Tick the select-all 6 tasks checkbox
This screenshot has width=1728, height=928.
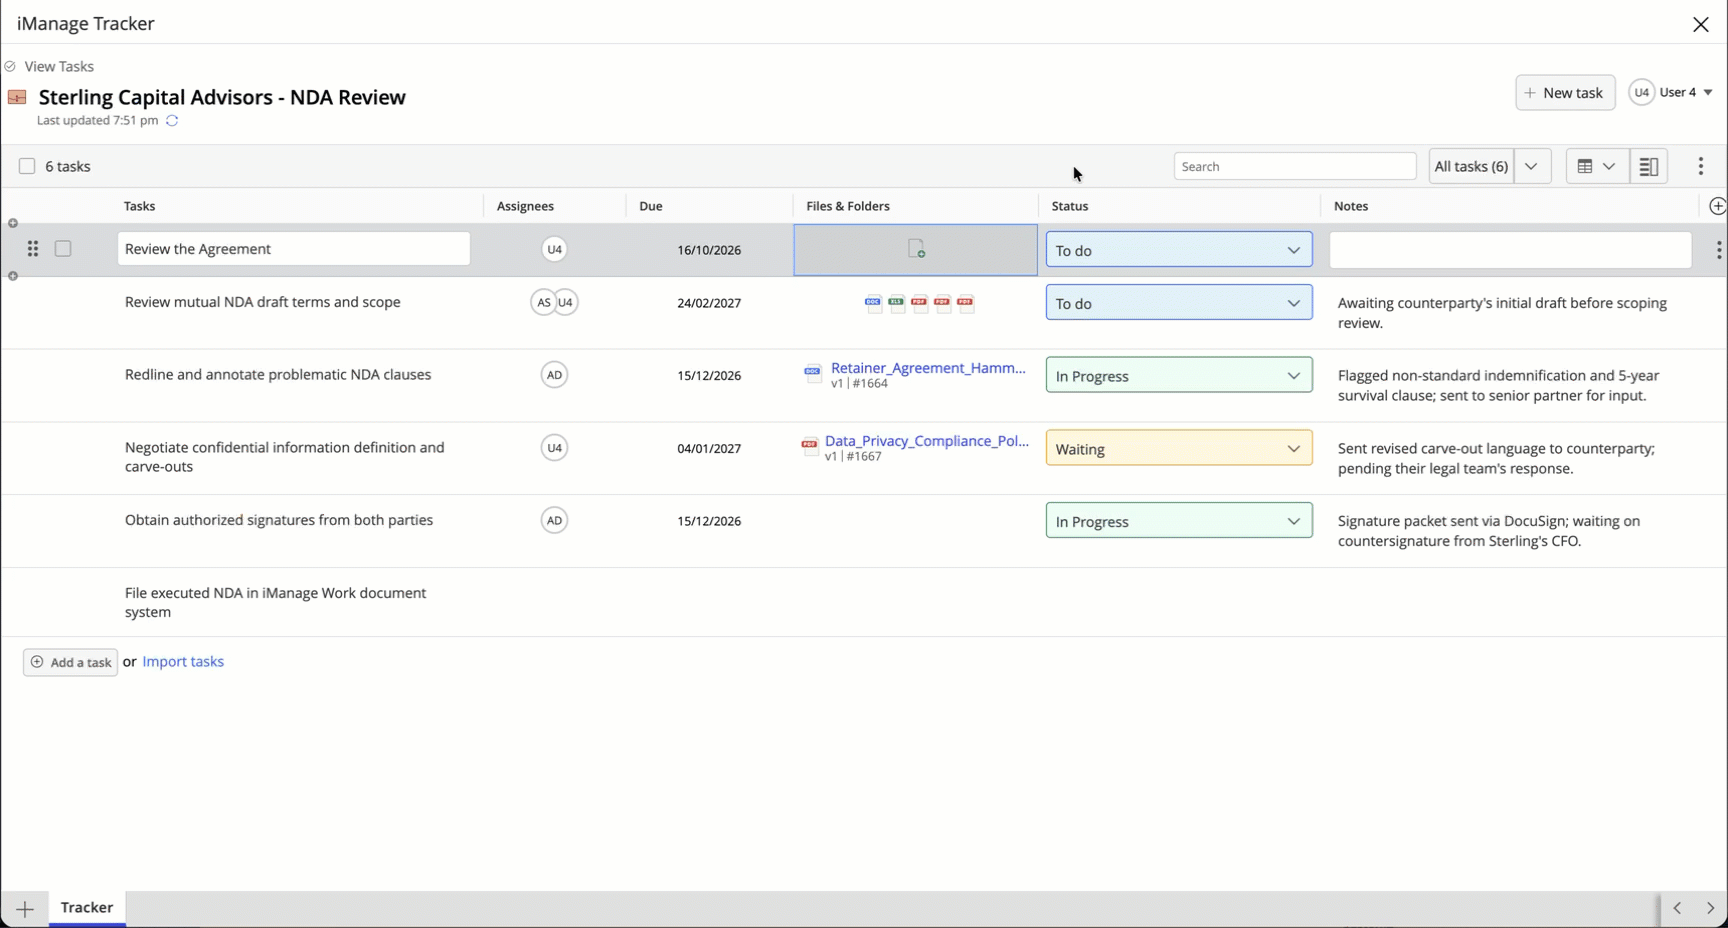27,166
